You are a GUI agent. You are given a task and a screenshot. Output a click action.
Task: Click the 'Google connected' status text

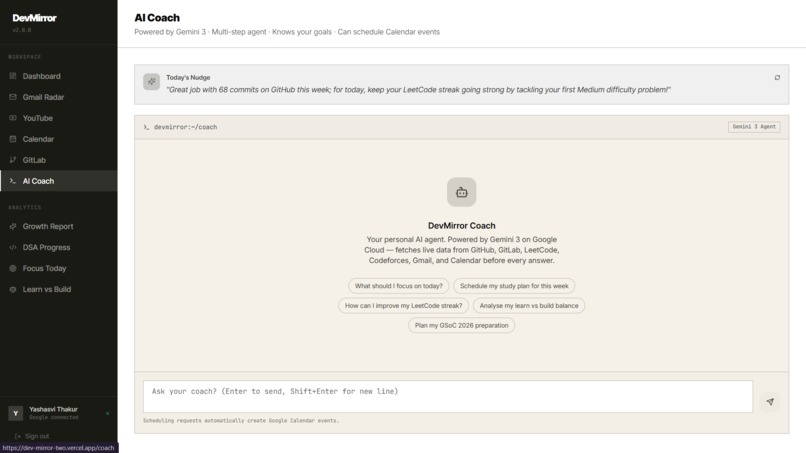point(54,418)
